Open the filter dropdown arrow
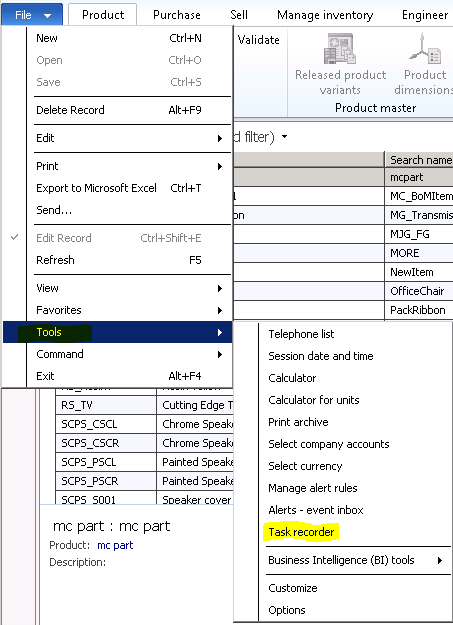Image resolution: width=453 pixels, height=625 pixels. click(284, 137)
